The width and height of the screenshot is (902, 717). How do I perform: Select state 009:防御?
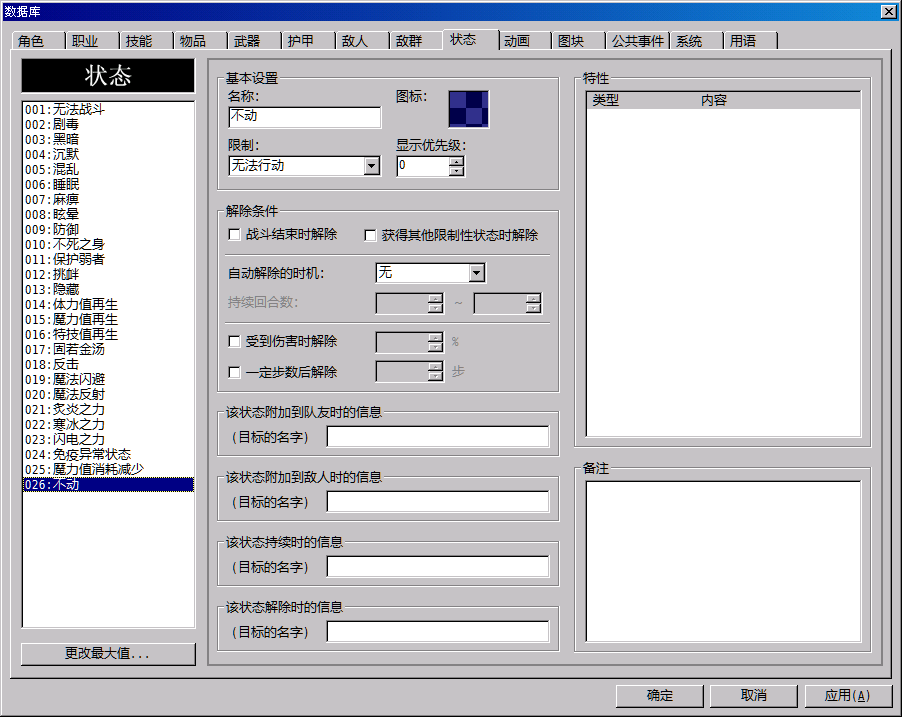pos(108,230)
